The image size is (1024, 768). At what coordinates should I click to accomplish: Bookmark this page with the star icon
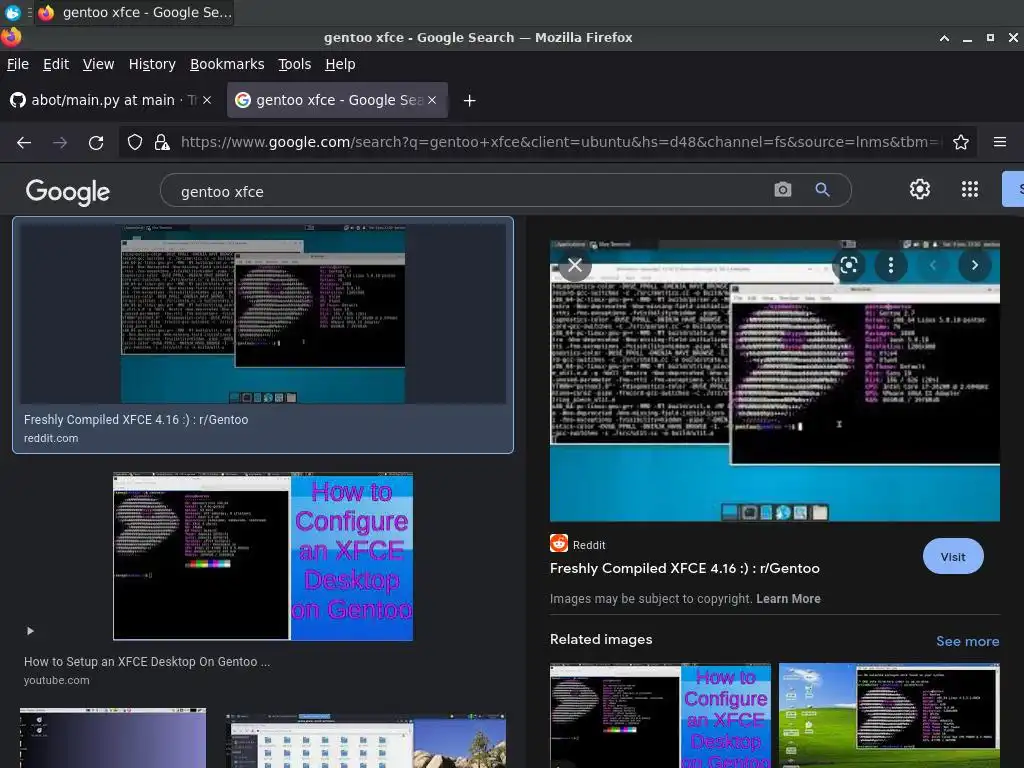click(x=961, y=142)
